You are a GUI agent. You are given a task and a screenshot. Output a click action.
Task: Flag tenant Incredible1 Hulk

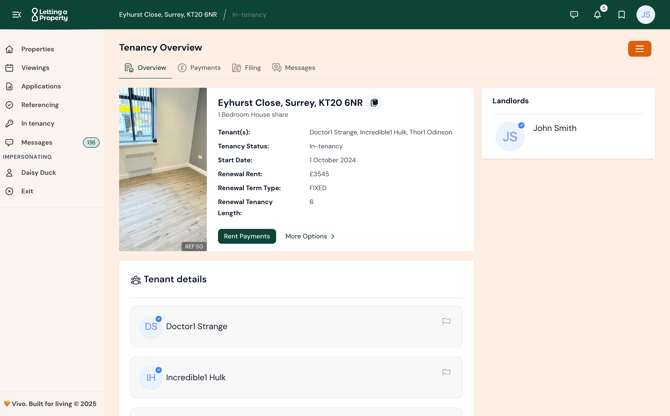pos(446,373)
